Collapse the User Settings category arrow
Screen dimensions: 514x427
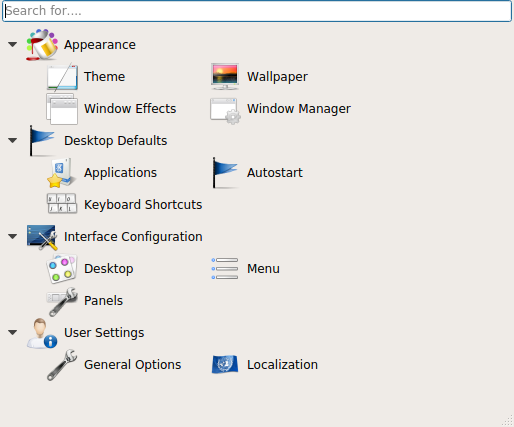tap(13, 332)
